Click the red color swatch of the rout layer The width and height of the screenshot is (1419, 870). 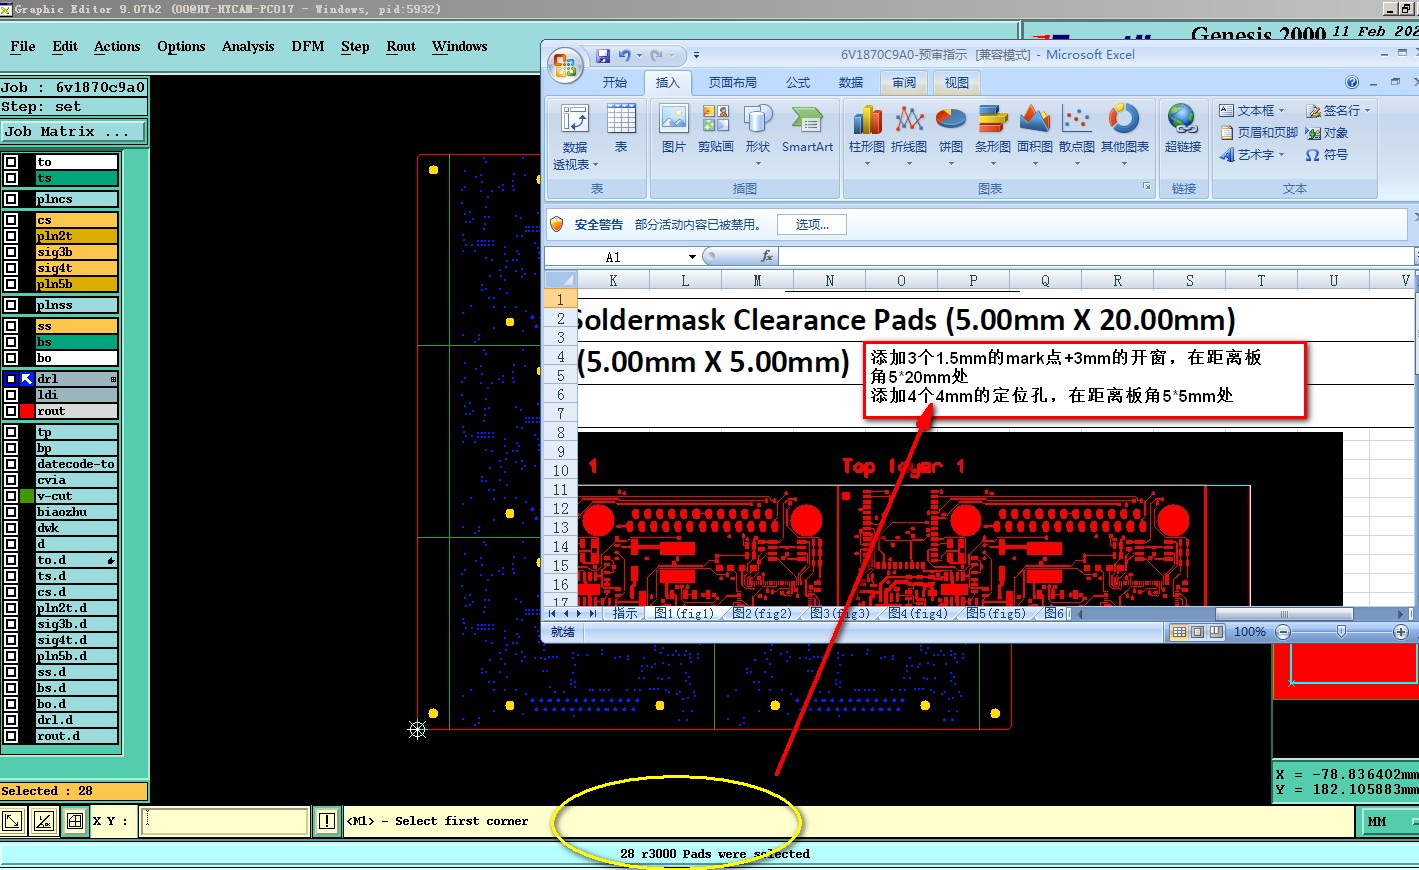pos(27,411)
